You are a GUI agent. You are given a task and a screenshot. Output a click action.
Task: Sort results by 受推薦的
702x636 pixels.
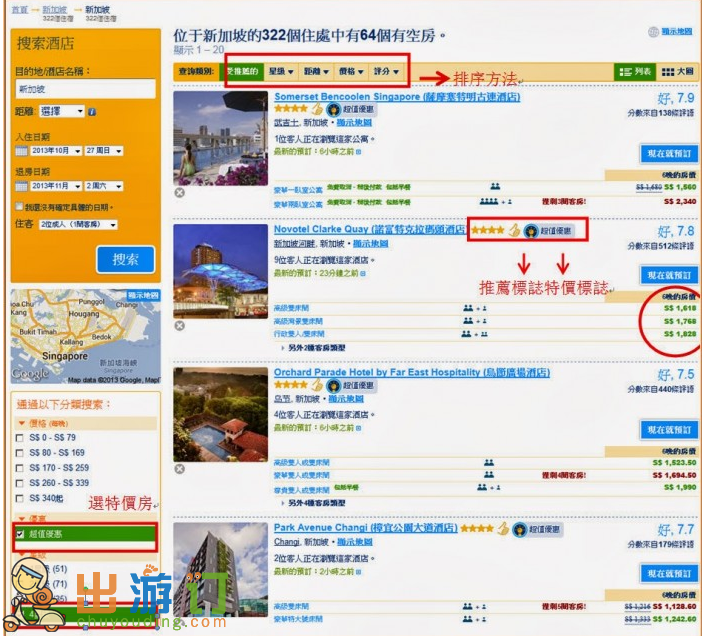tap(242, 72)
